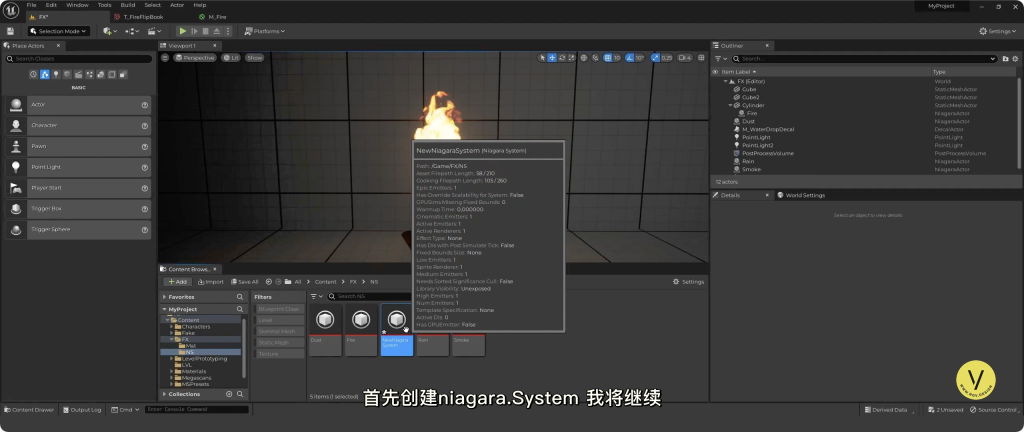1024x432 pixels.
Task: Open the File menu
Action: [31, 5]
